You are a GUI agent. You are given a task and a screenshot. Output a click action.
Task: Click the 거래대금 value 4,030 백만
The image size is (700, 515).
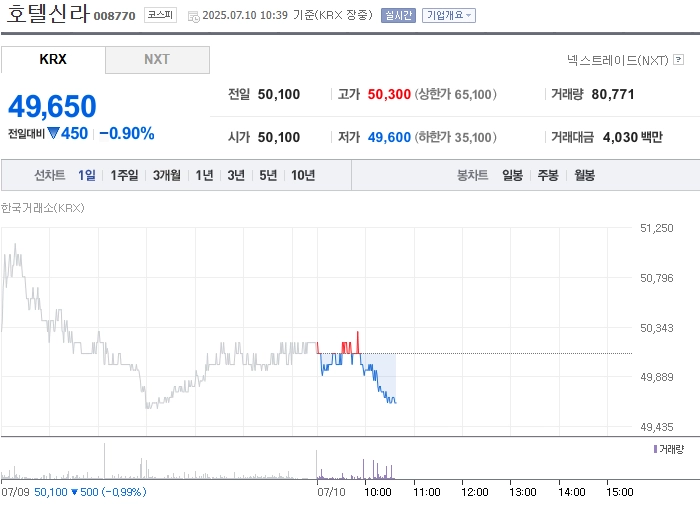[633, 137]
